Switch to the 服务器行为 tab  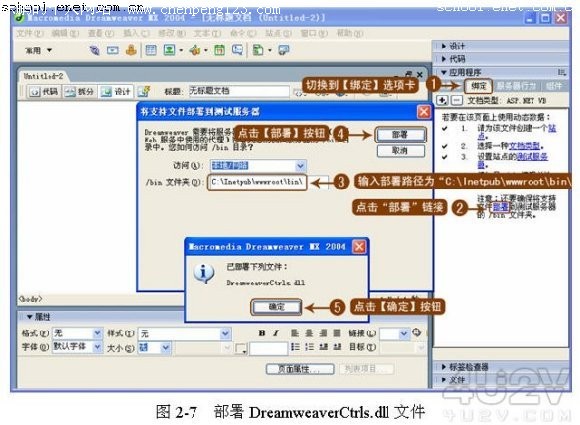[516, 86]
